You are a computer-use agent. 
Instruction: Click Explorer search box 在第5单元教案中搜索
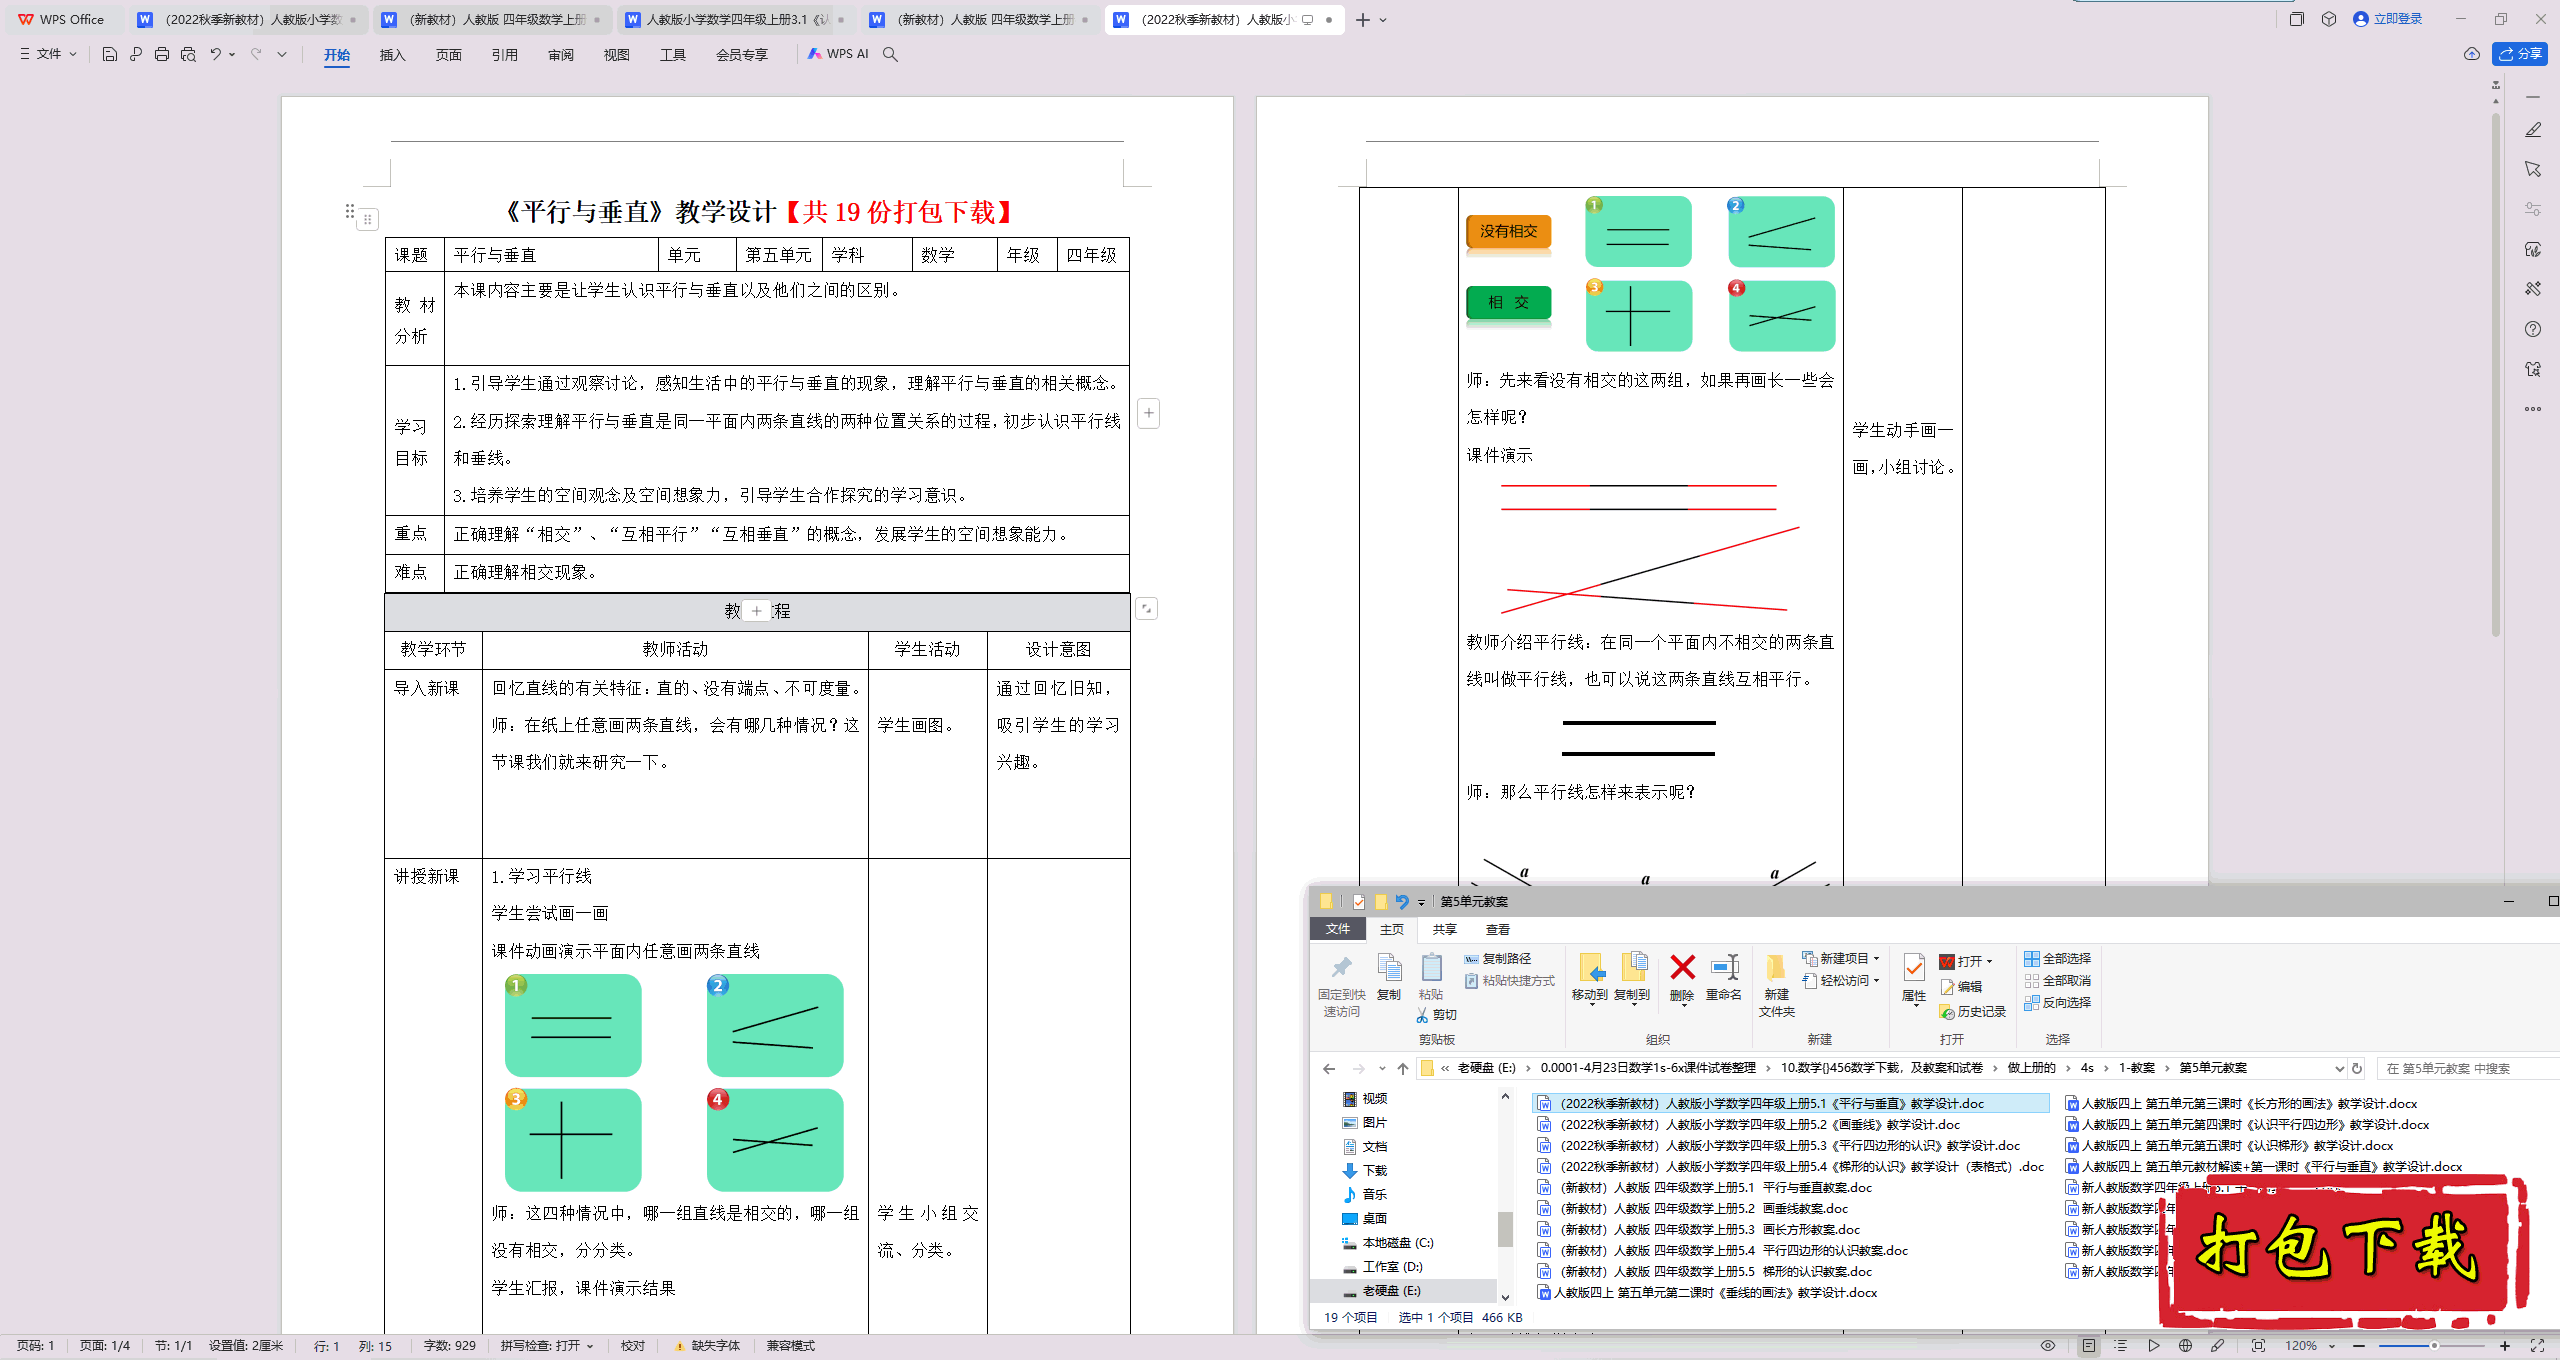coord(2466,1068)
